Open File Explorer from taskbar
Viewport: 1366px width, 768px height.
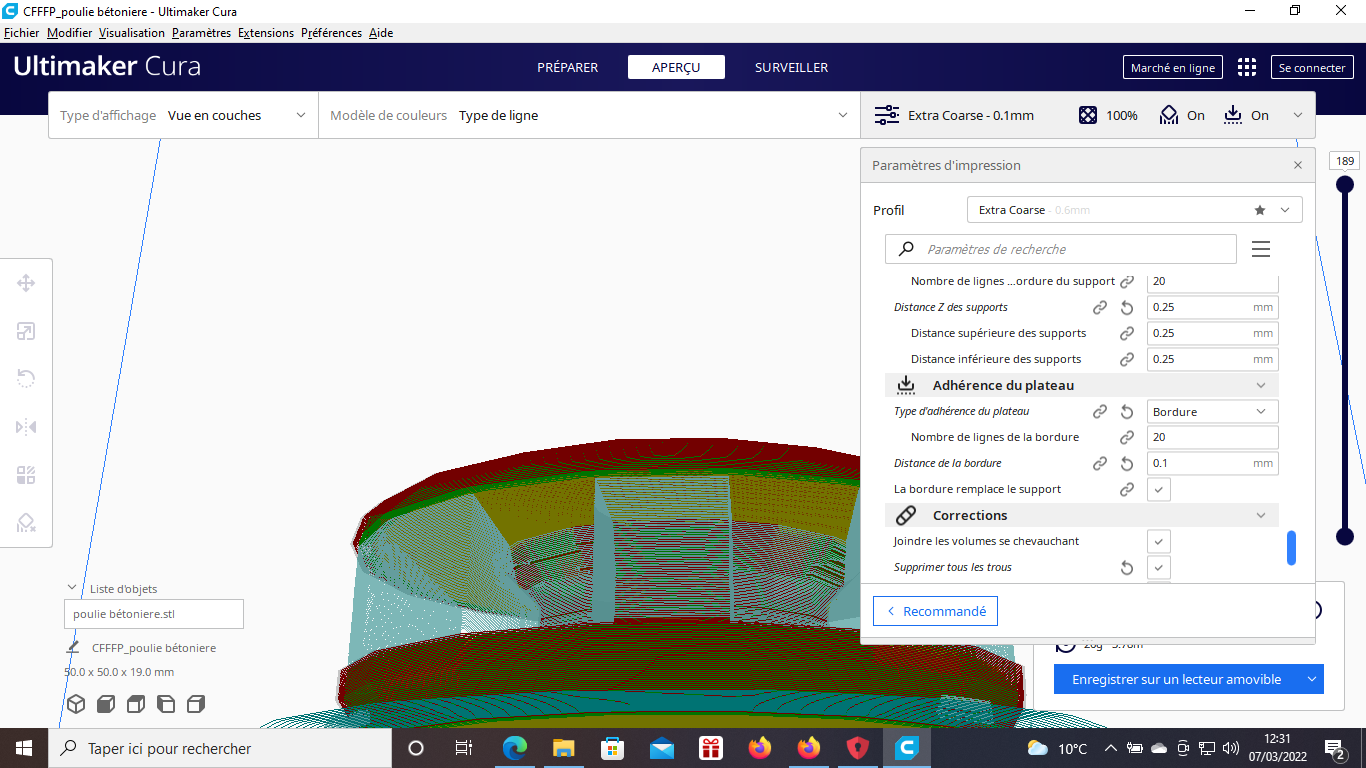564,748
